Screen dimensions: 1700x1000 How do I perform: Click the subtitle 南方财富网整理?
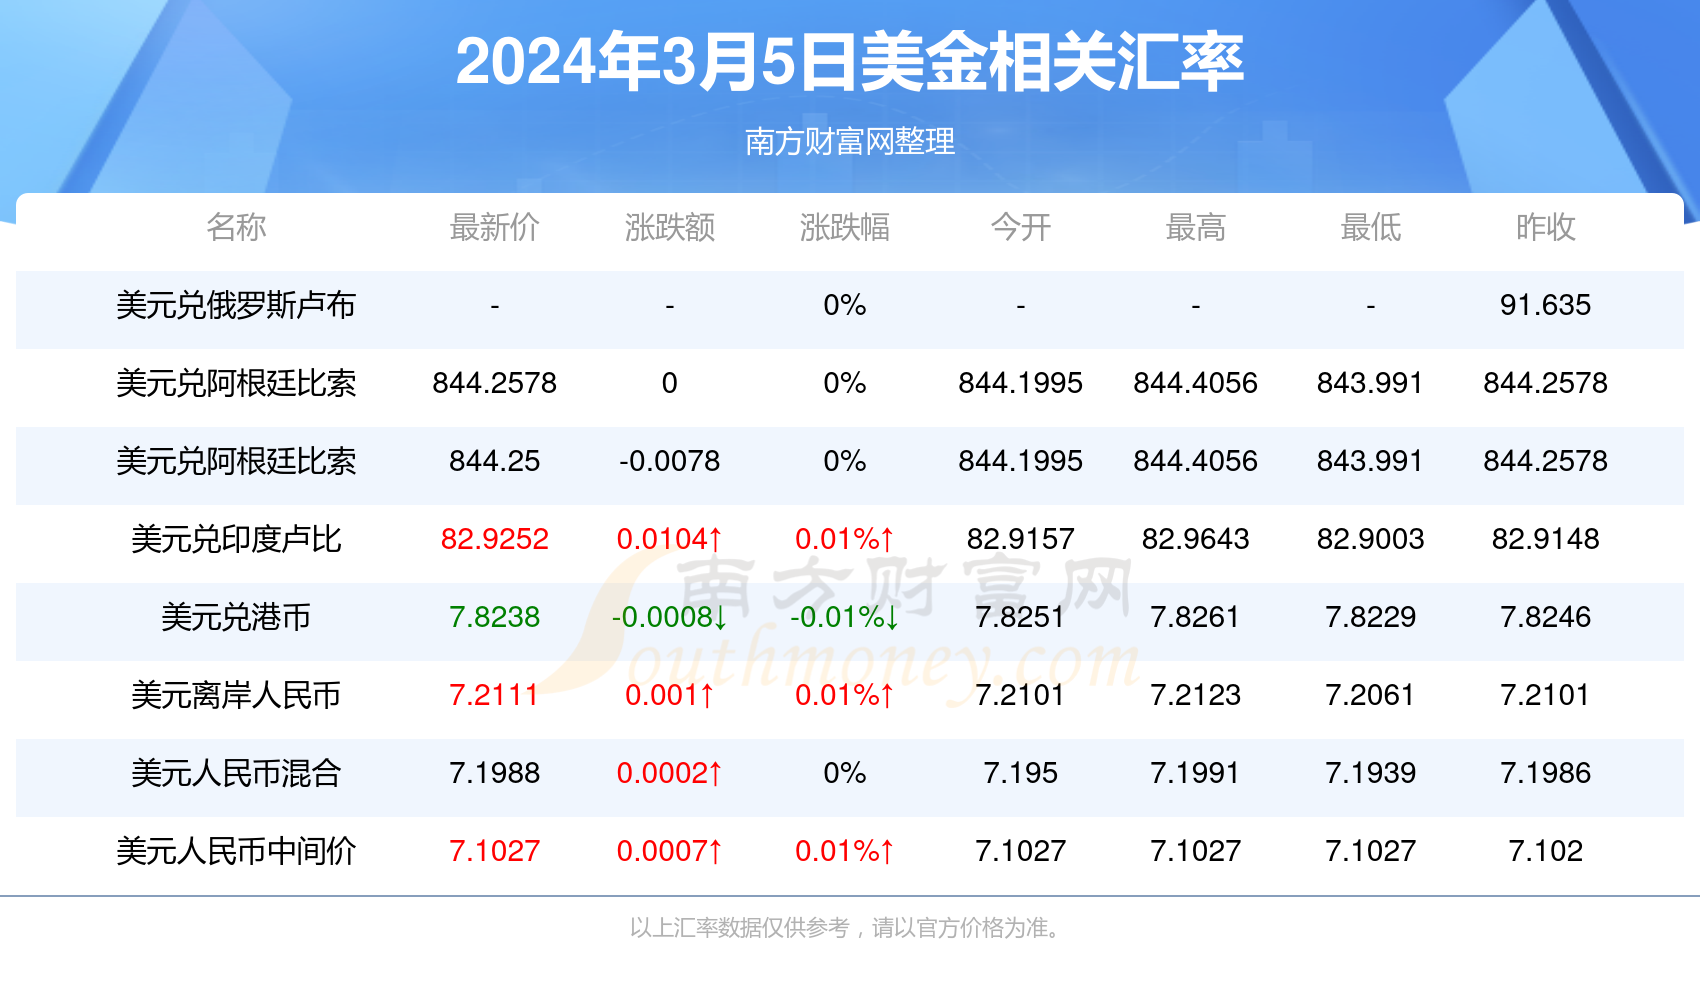850,142
